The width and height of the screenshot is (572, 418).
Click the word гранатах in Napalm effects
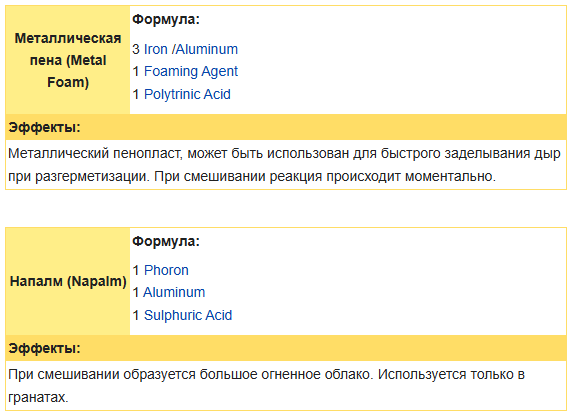38,398
